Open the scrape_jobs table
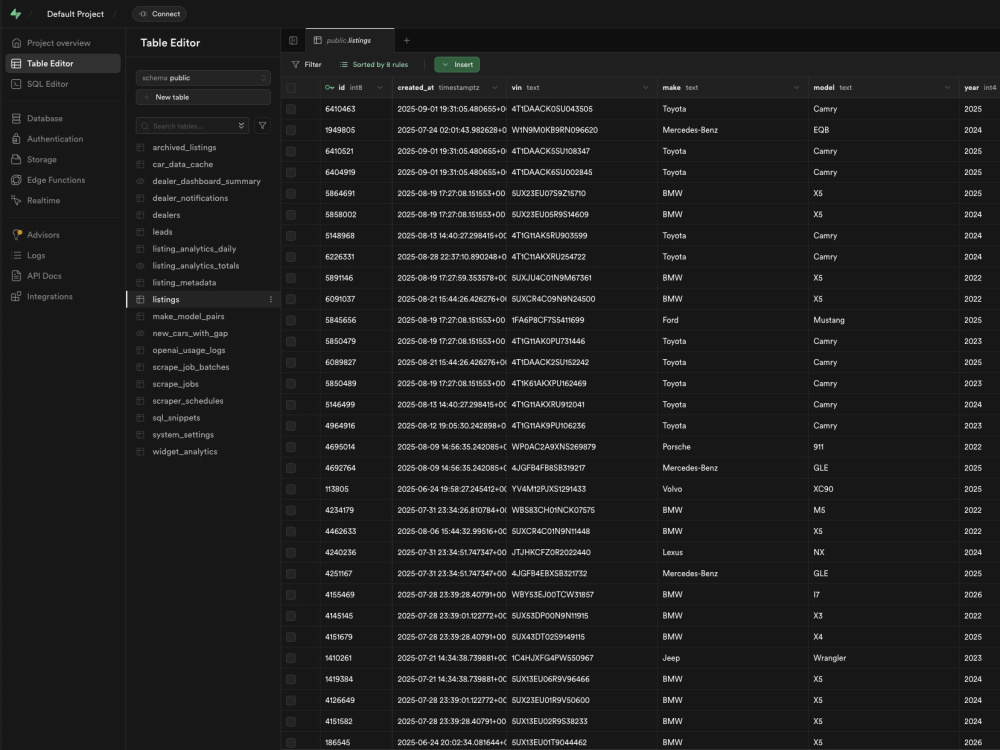Screen dimensions: 1000x750 [x=175, y=384]
